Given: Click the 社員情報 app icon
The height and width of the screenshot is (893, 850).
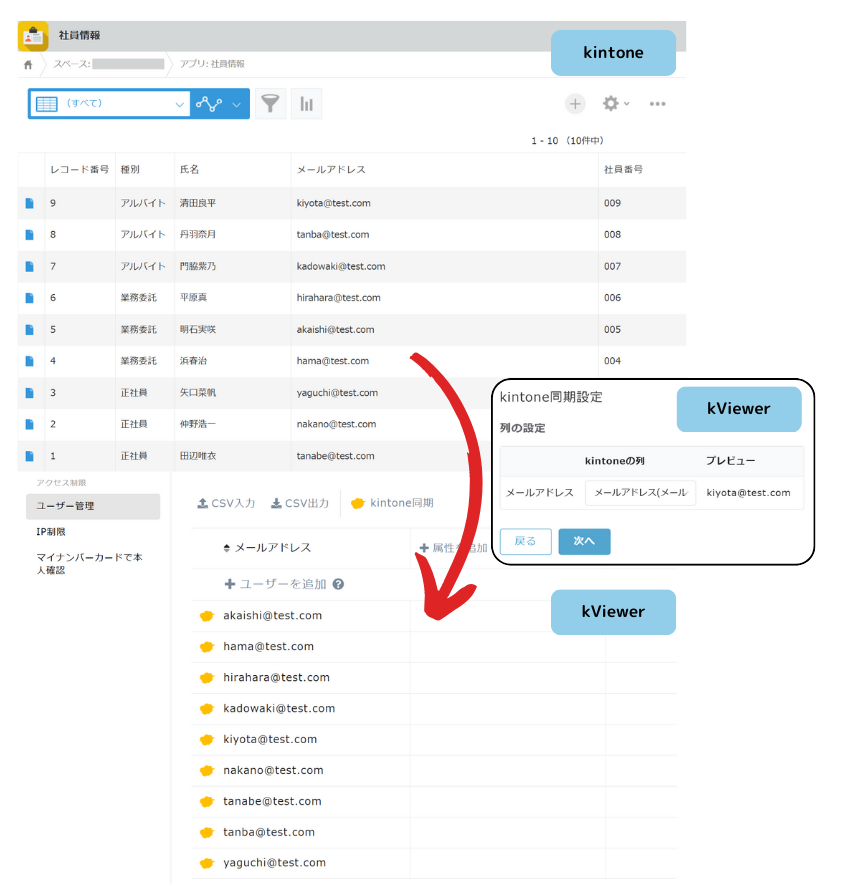Looking at the screenshot, I should point(33,36).
